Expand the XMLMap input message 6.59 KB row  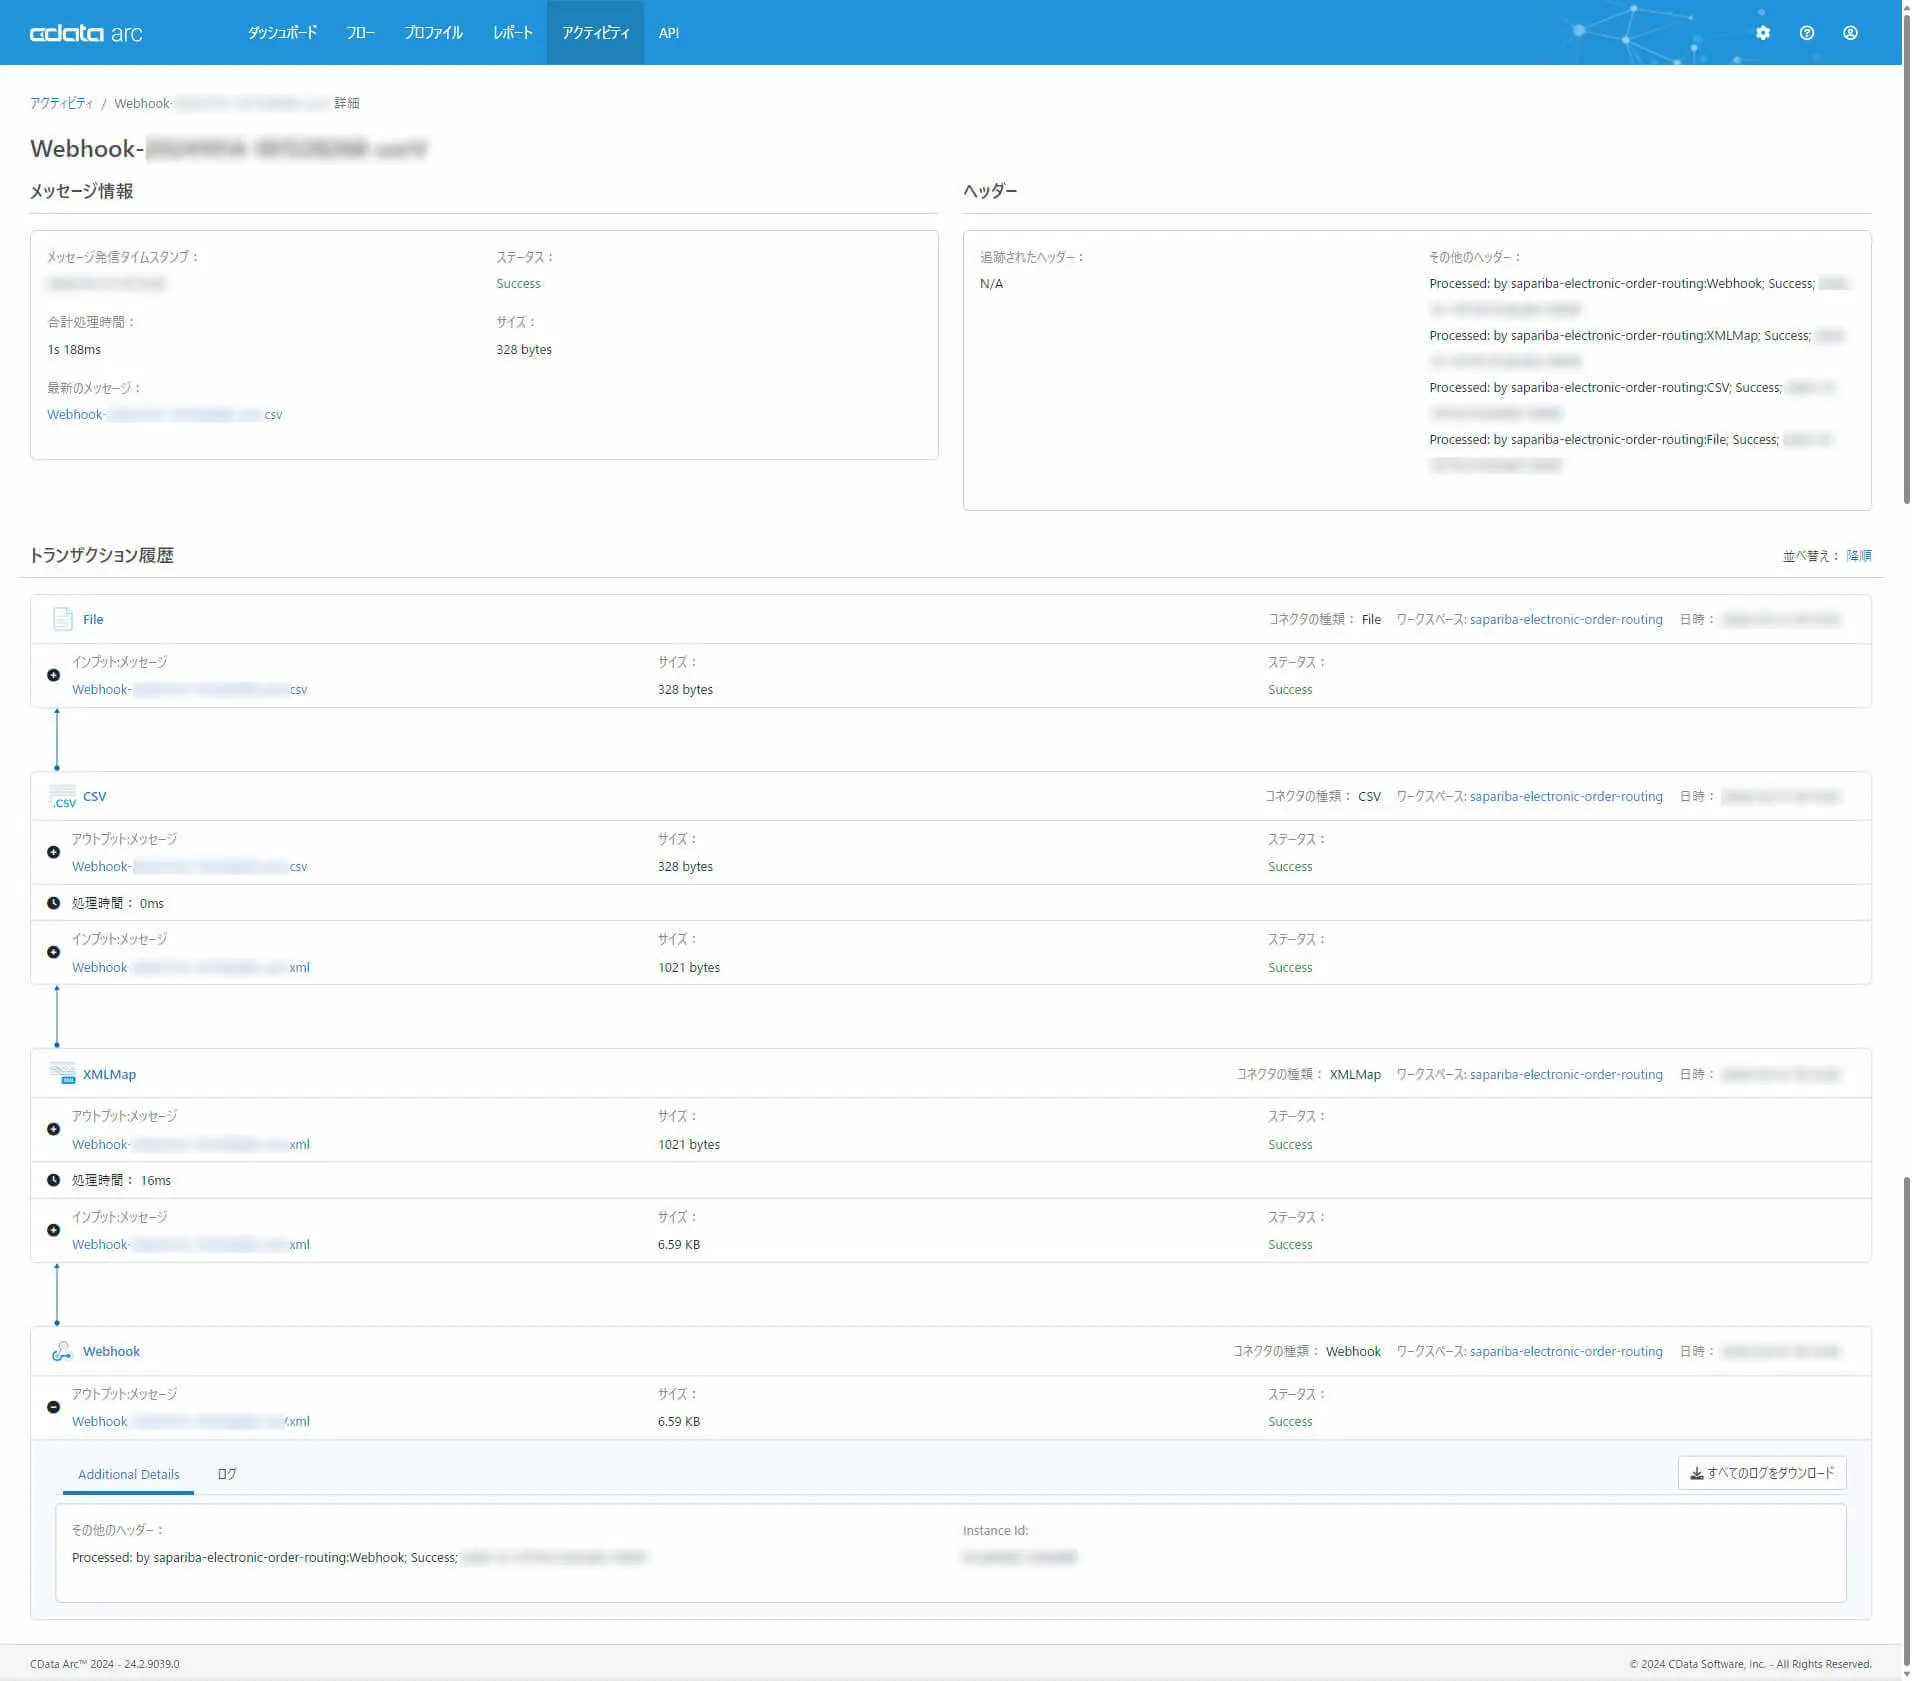(x=54, y=1230)
